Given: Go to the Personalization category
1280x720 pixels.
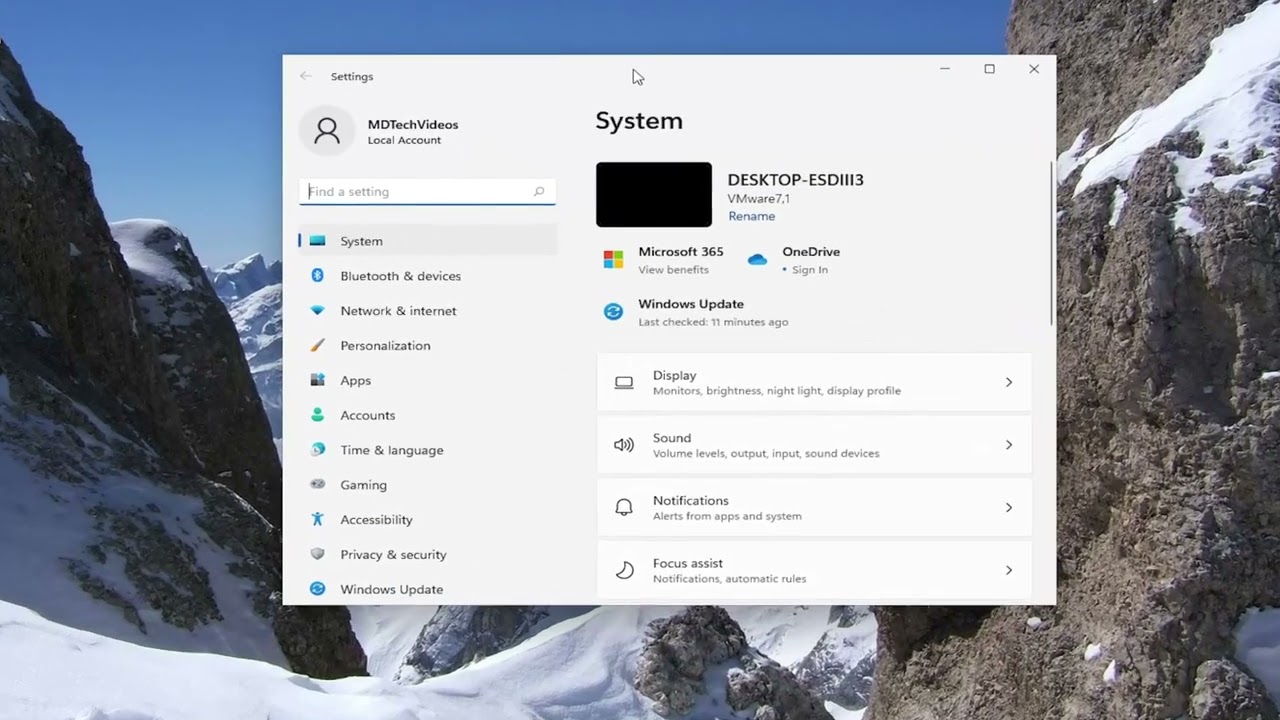Looking at the screenshot, I should (x=427, y=345).
